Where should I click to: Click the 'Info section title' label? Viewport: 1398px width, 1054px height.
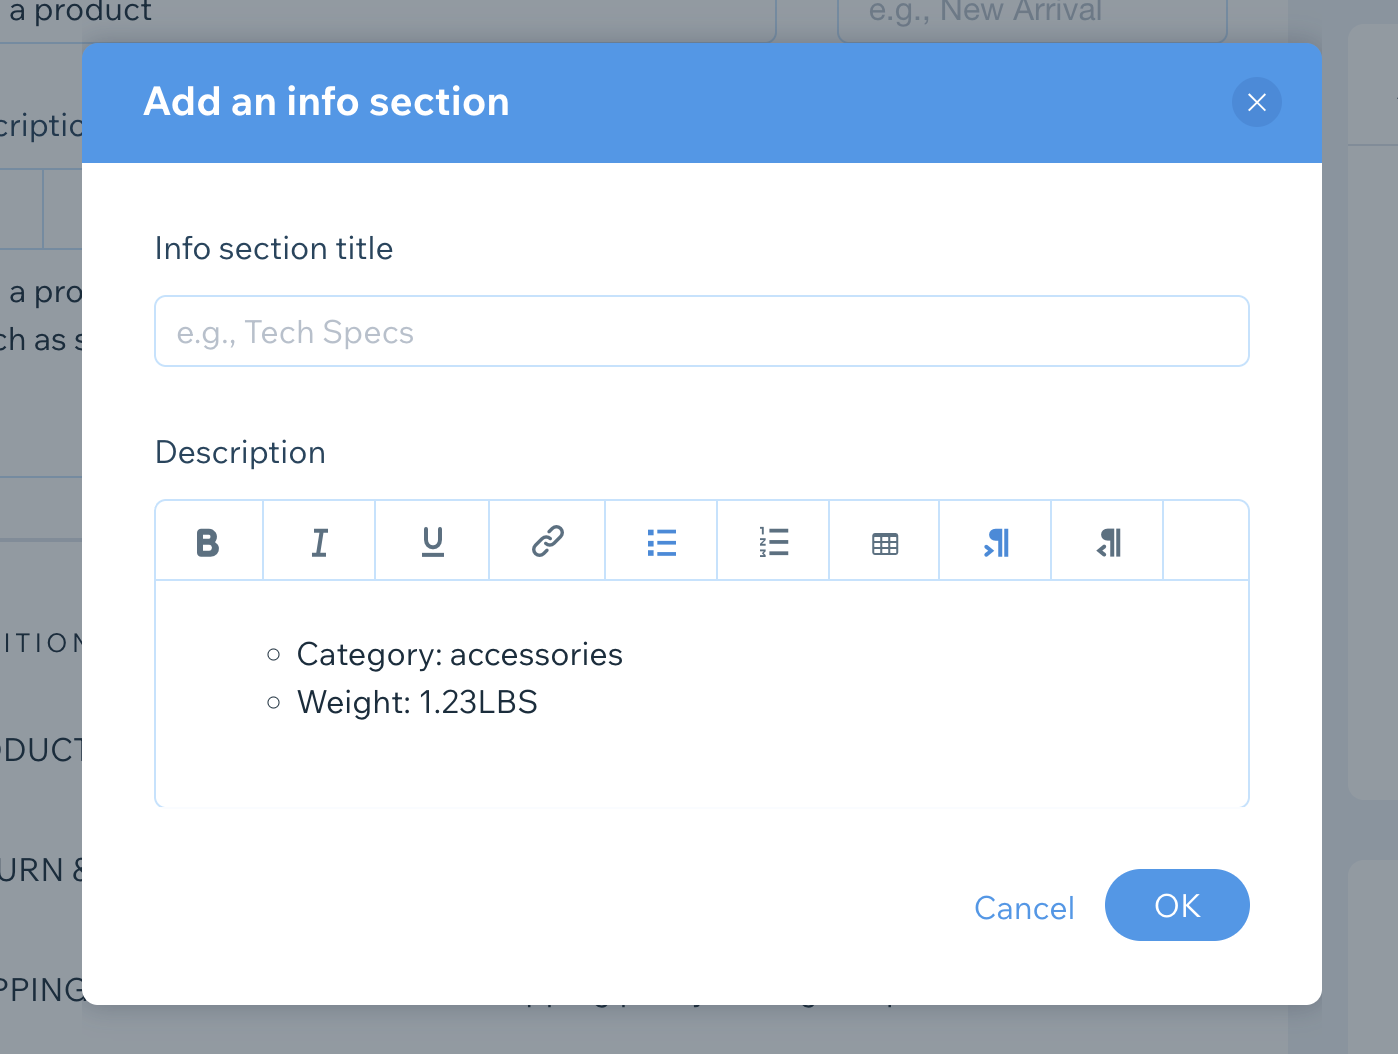pyautogui.click(x=274, y=248)
